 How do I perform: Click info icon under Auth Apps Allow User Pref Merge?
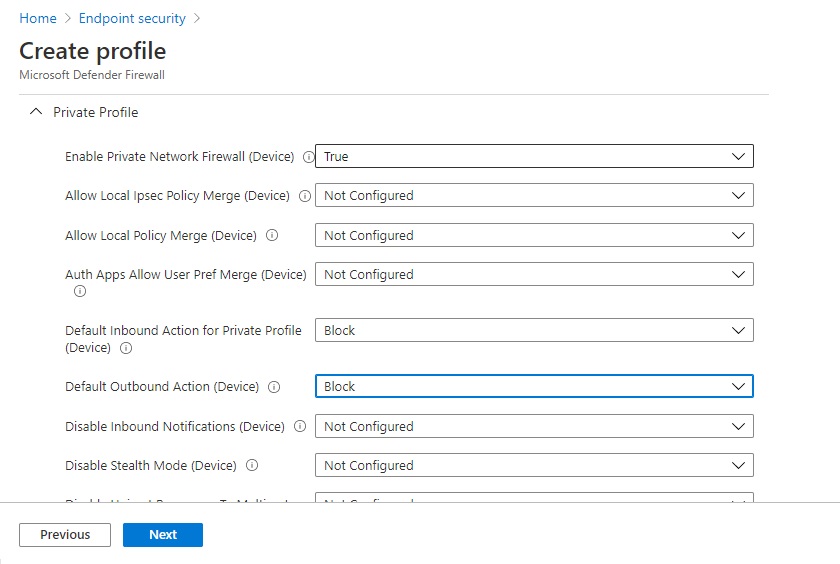(x=79, y=292)
